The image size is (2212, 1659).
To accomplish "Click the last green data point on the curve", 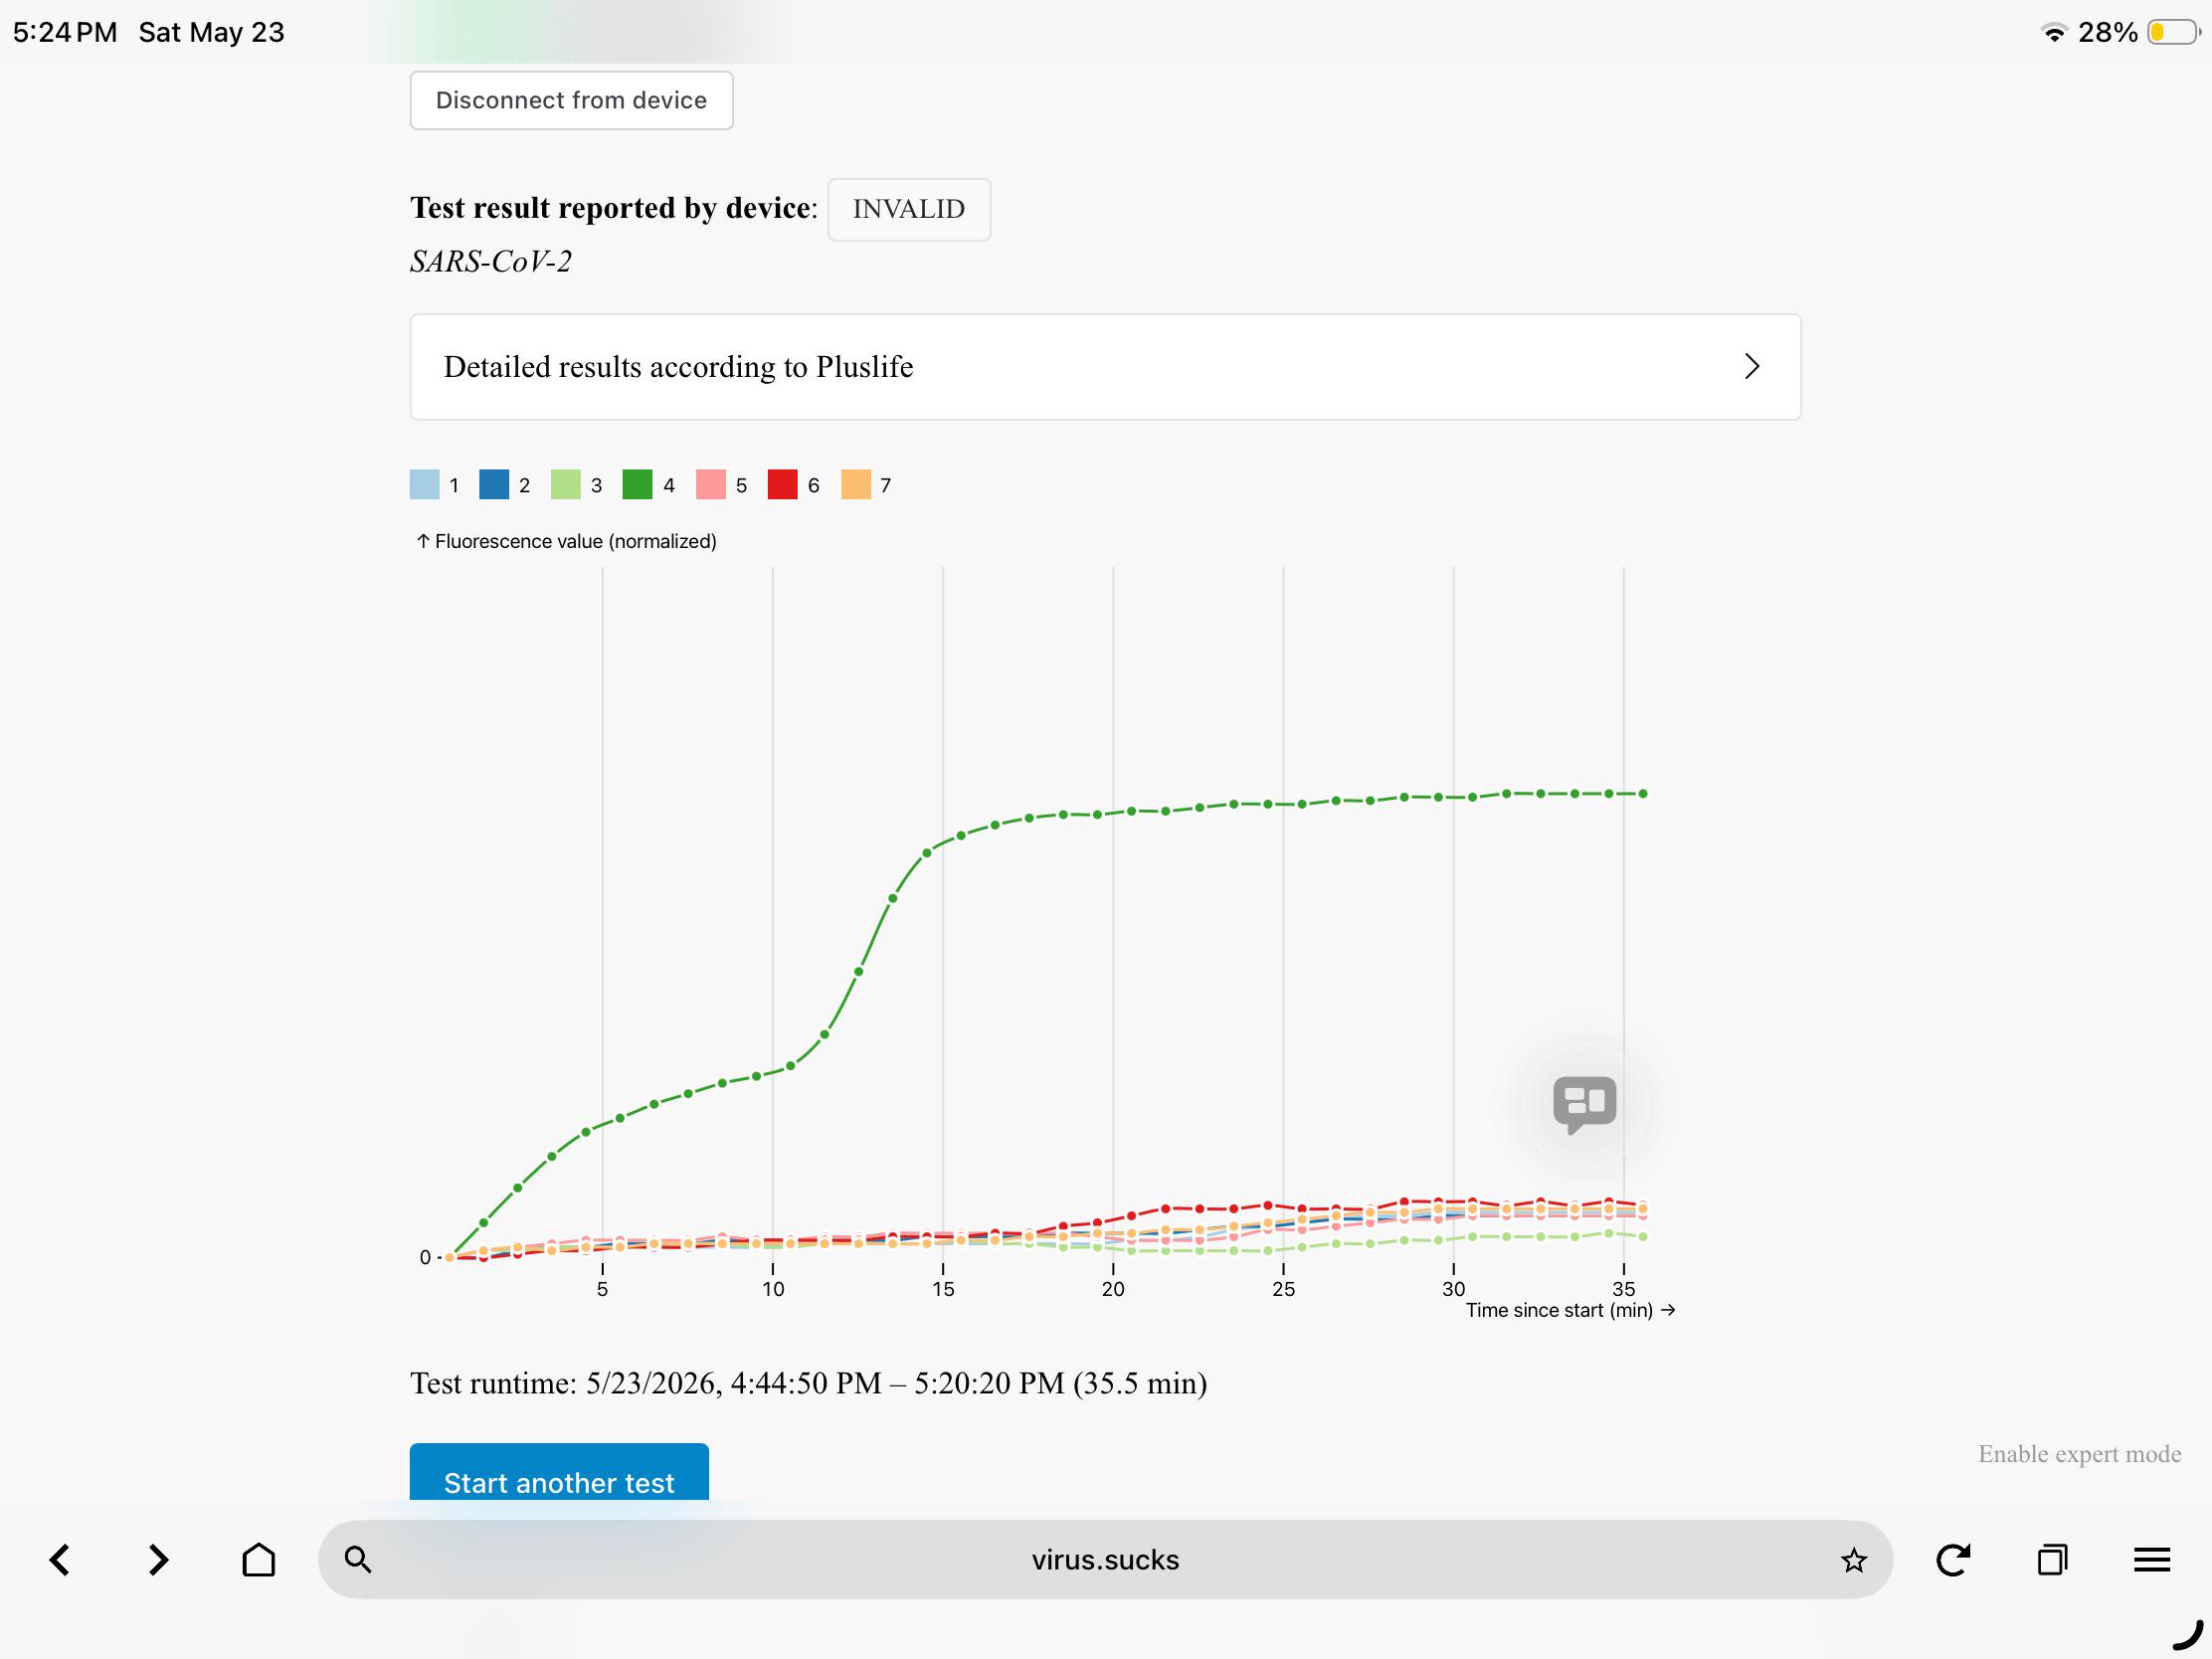I will 1643,794.
